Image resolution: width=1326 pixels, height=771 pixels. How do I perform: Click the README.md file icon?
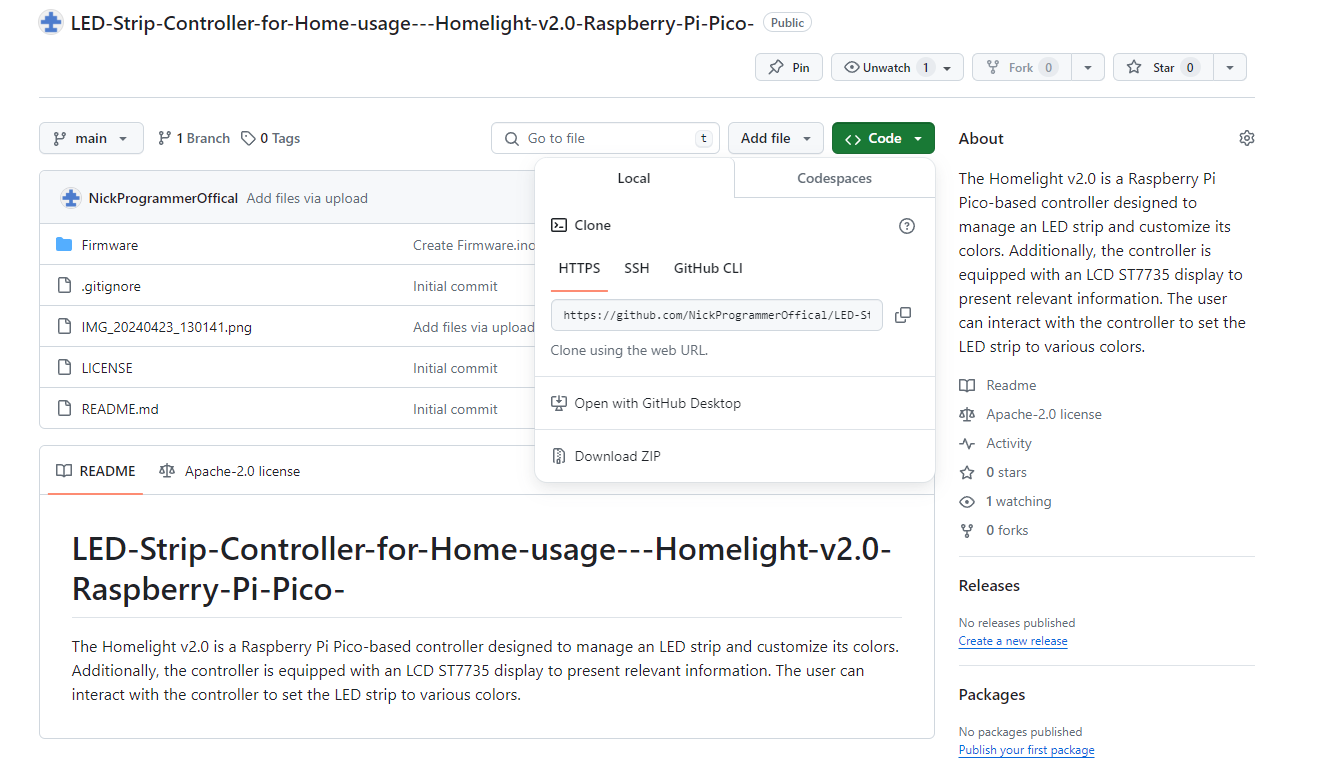[x=65, y=409]
